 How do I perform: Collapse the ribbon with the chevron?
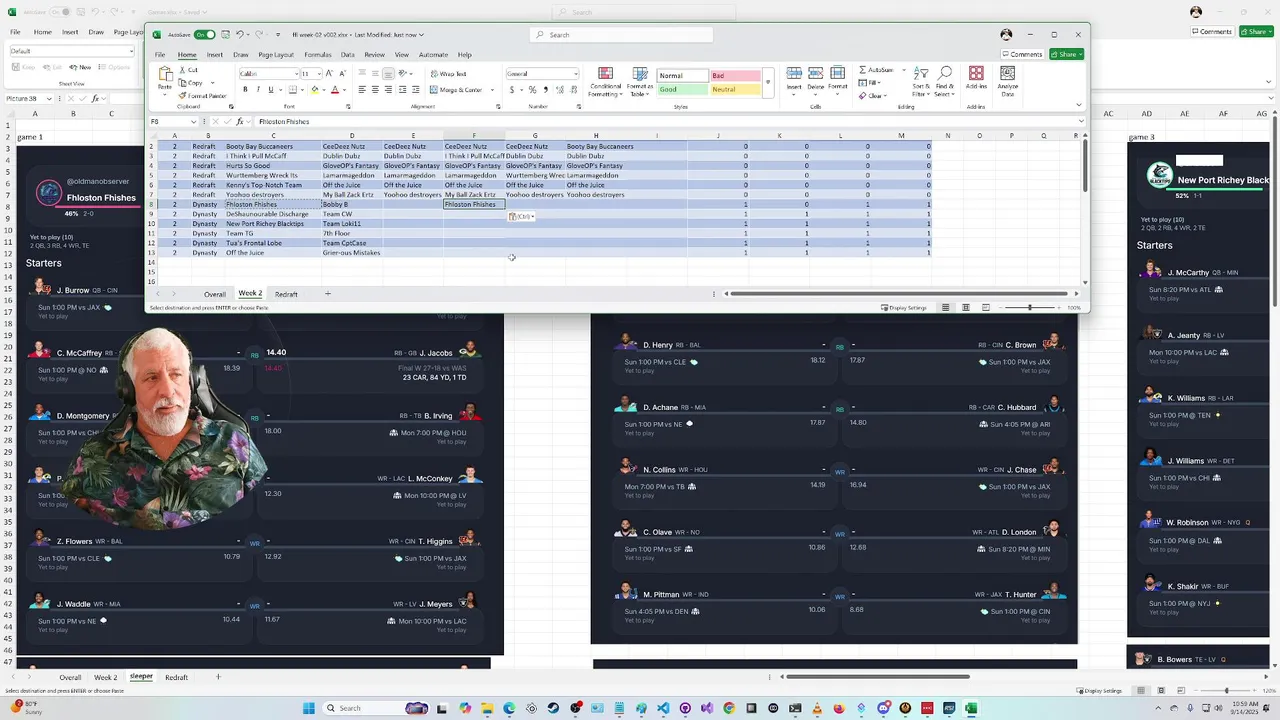click(x=1078, y=105)
